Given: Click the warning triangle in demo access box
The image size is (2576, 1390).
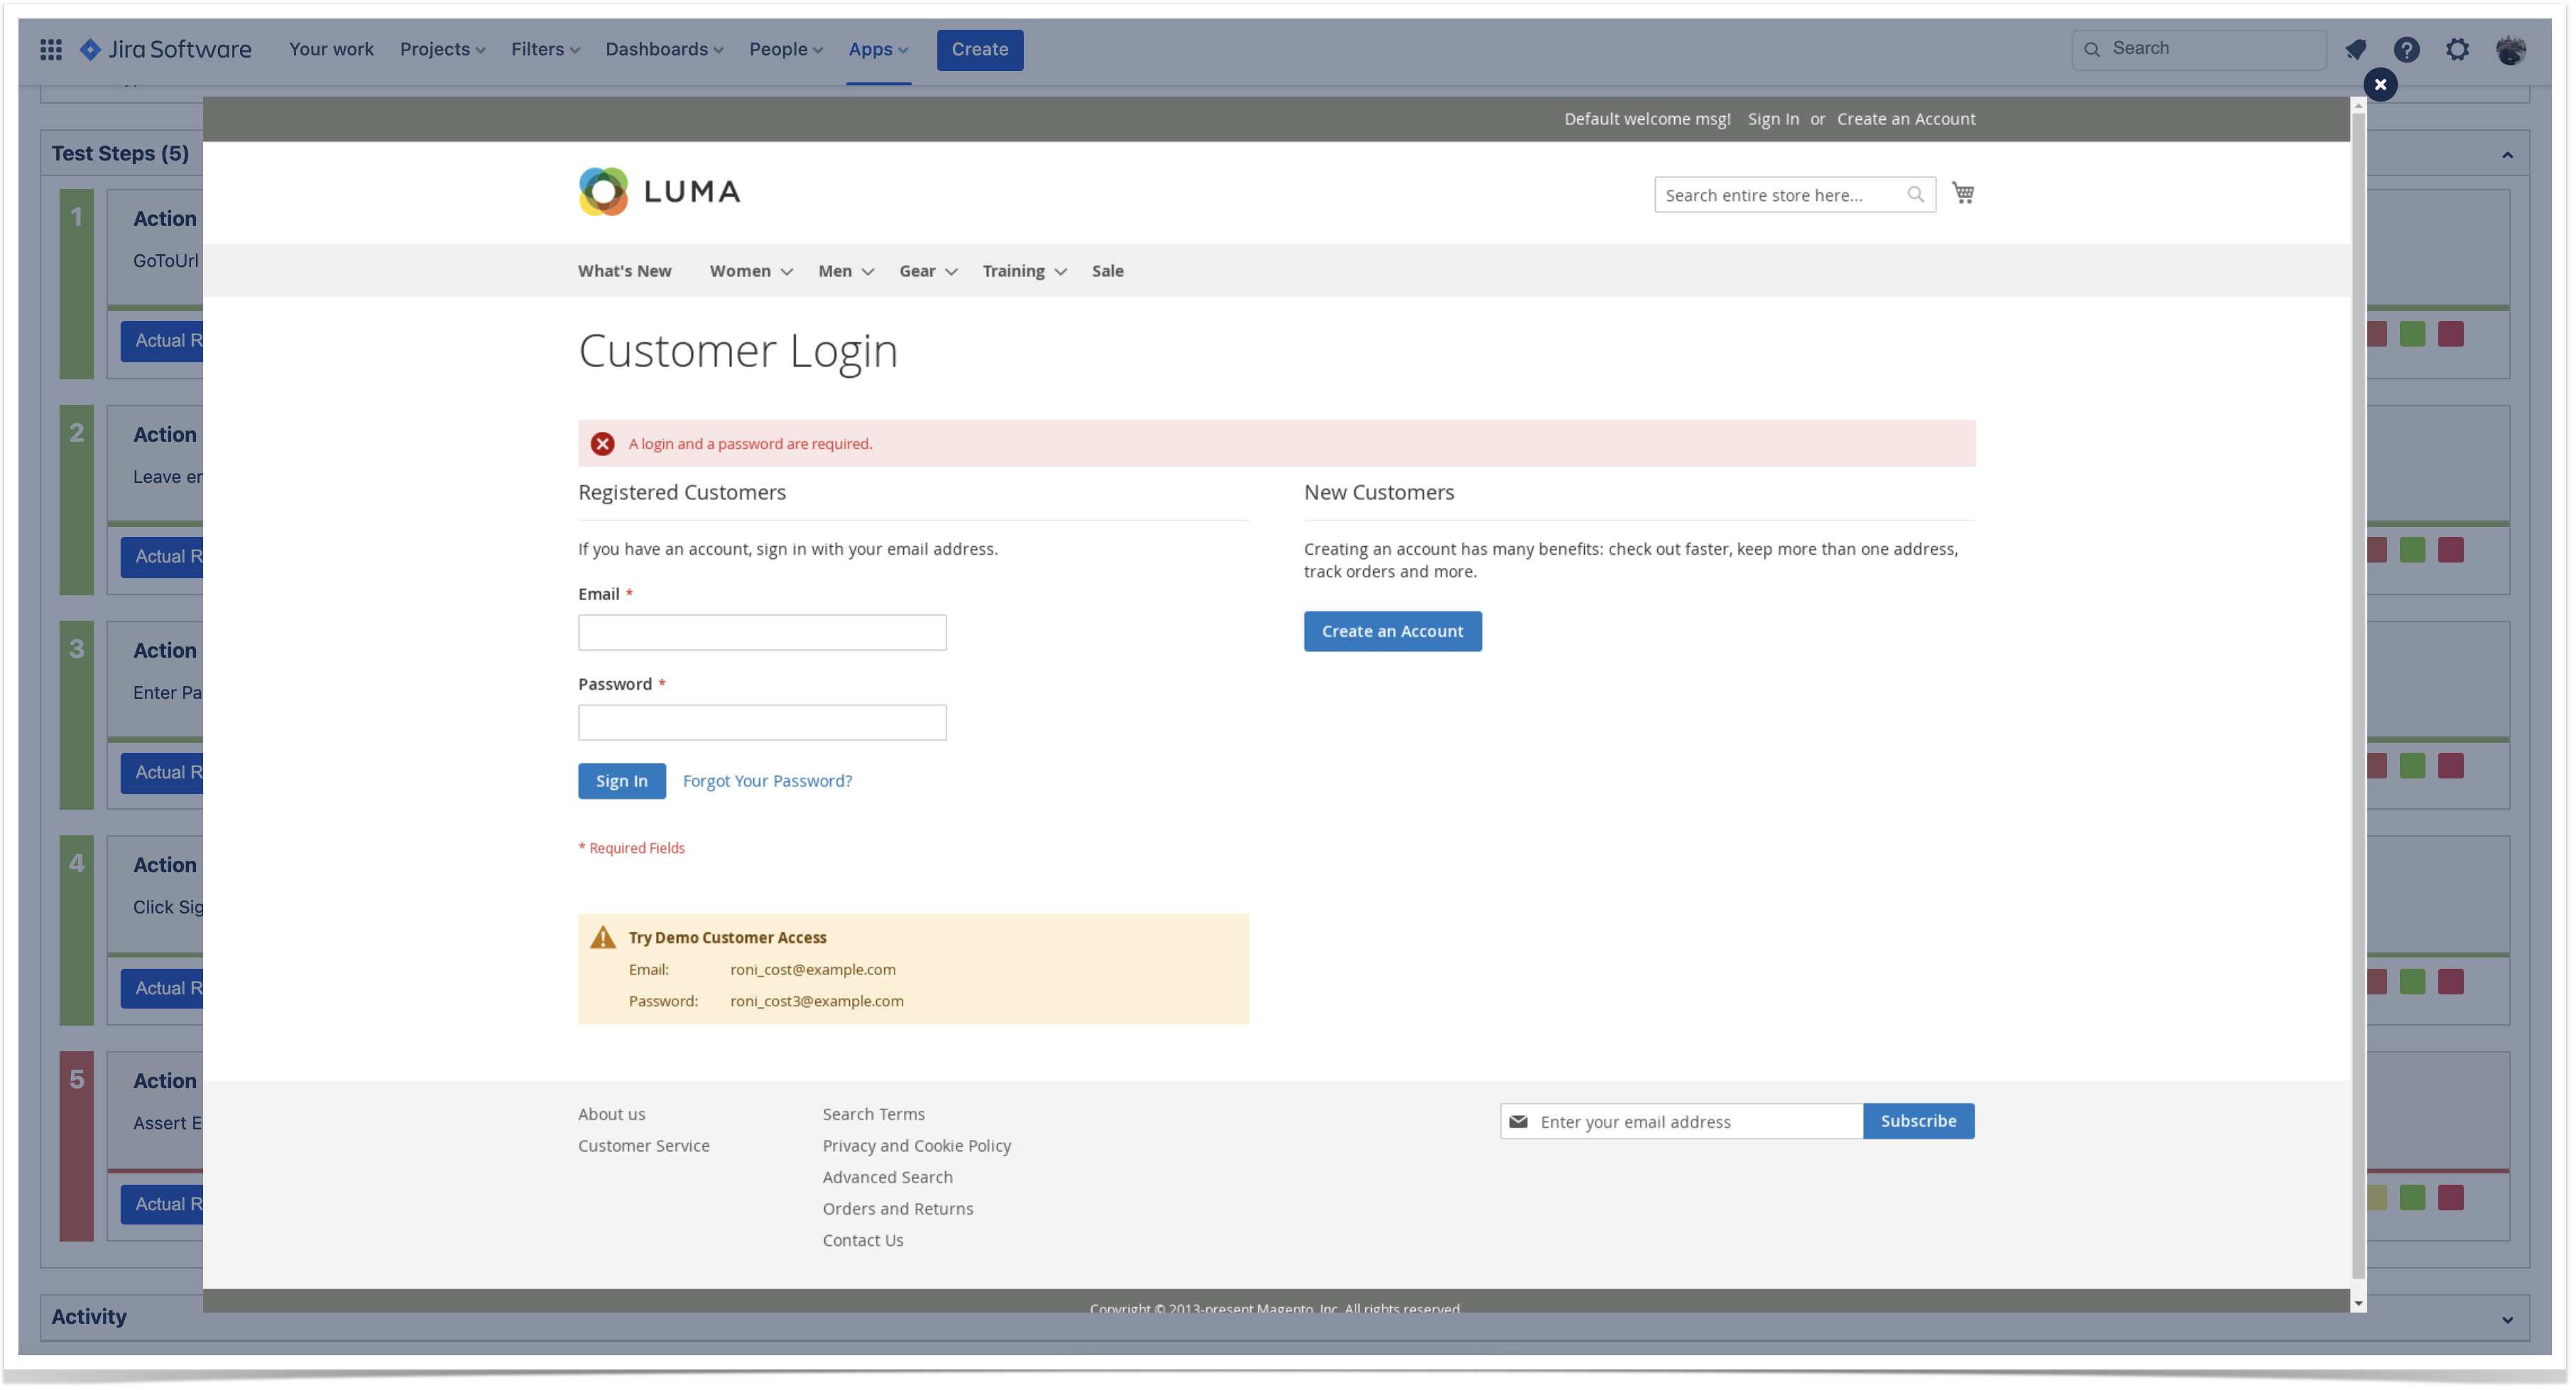Looking at the screenshot, I should (602, 937).
